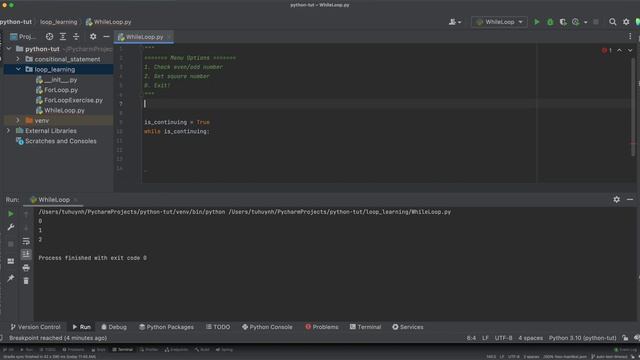
Task: Select __init__.py in project tree
Action: pos(56,80)
